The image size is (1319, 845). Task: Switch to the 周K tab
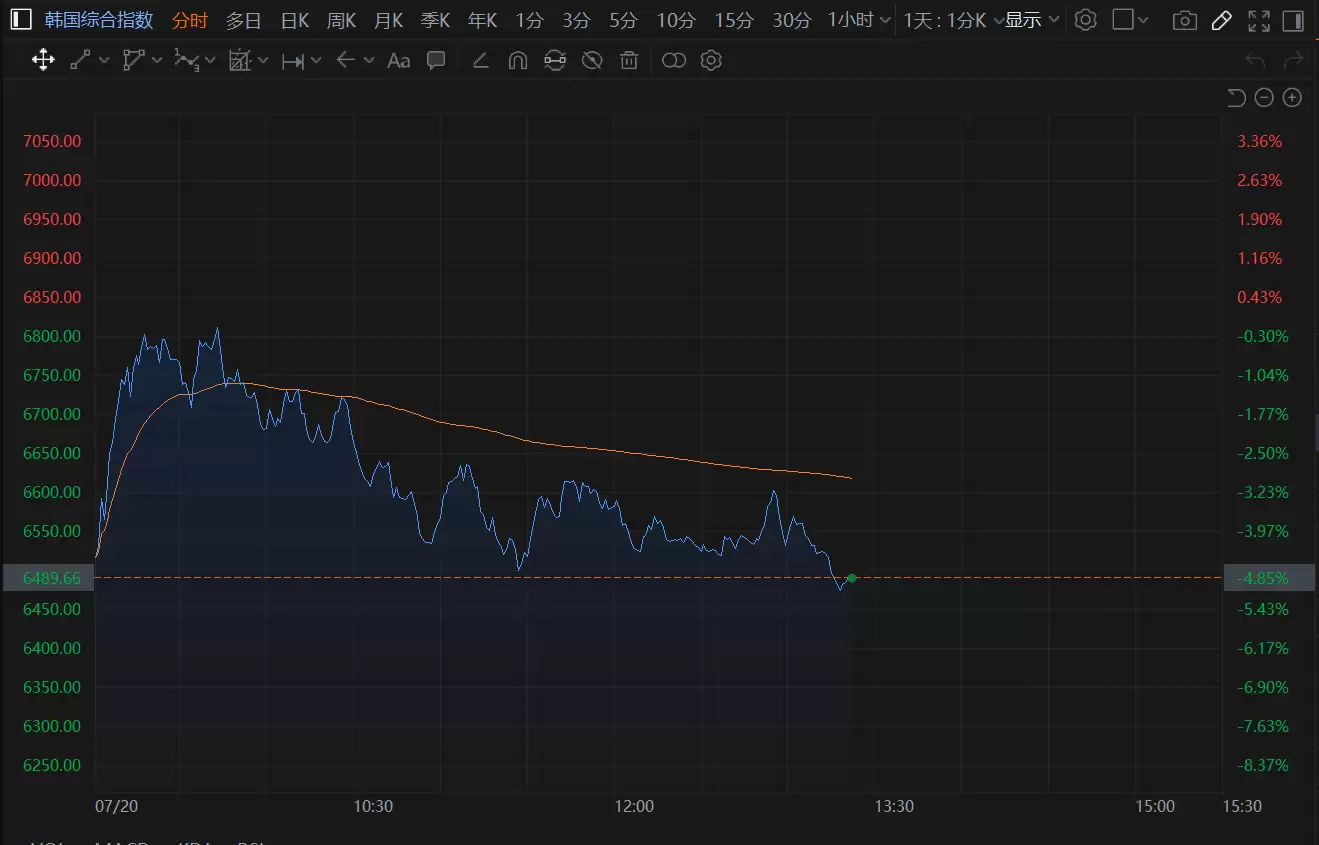tap(341, 20)
